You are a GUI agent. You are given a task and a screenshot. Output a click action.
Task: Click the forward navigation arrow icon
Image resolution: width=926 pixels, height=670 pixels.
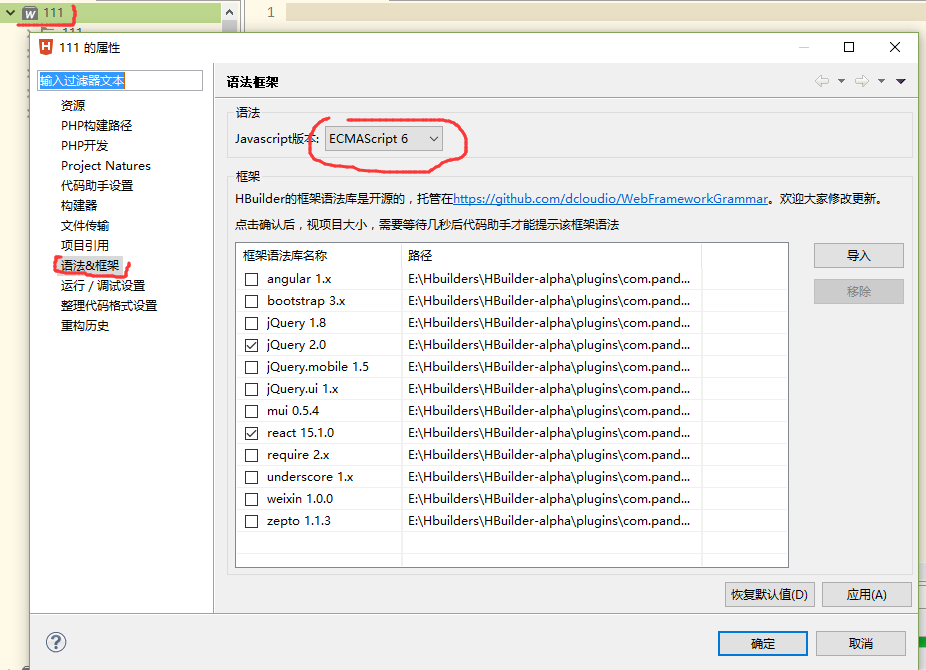[862, 81]
